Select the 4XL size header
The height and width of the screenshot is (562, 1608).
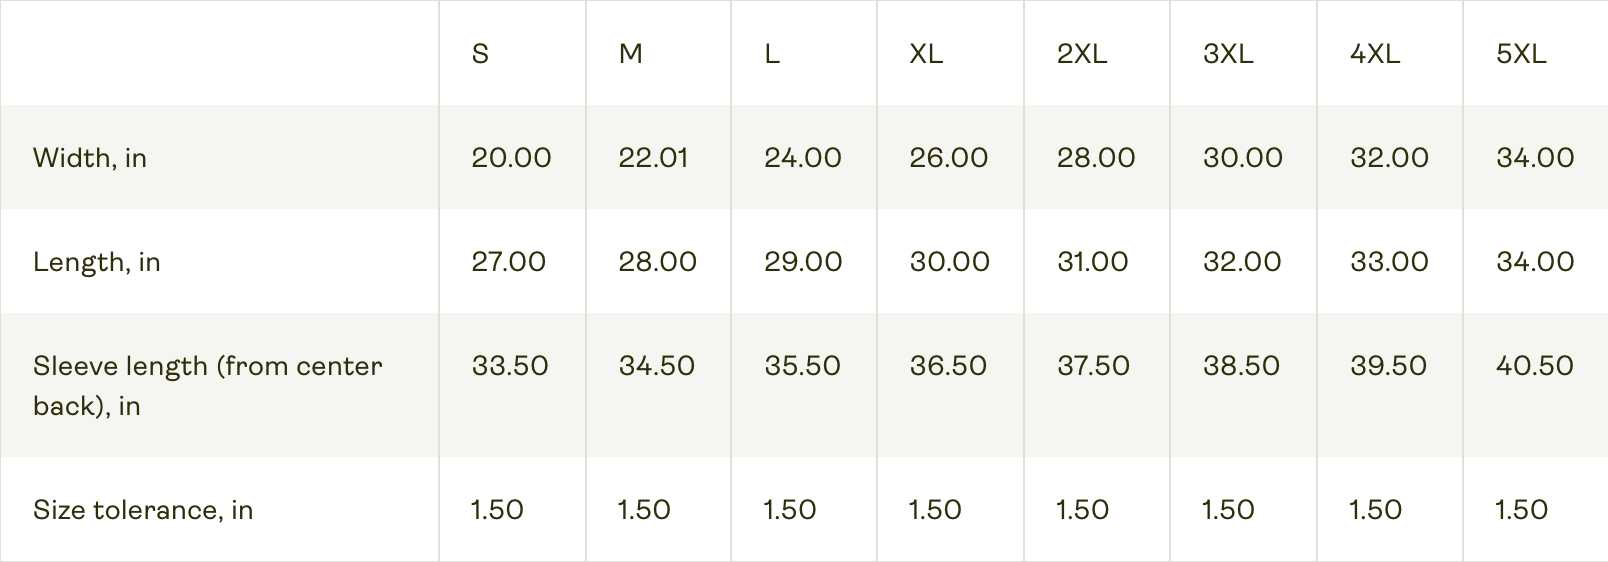click(x=1374, y=54)
